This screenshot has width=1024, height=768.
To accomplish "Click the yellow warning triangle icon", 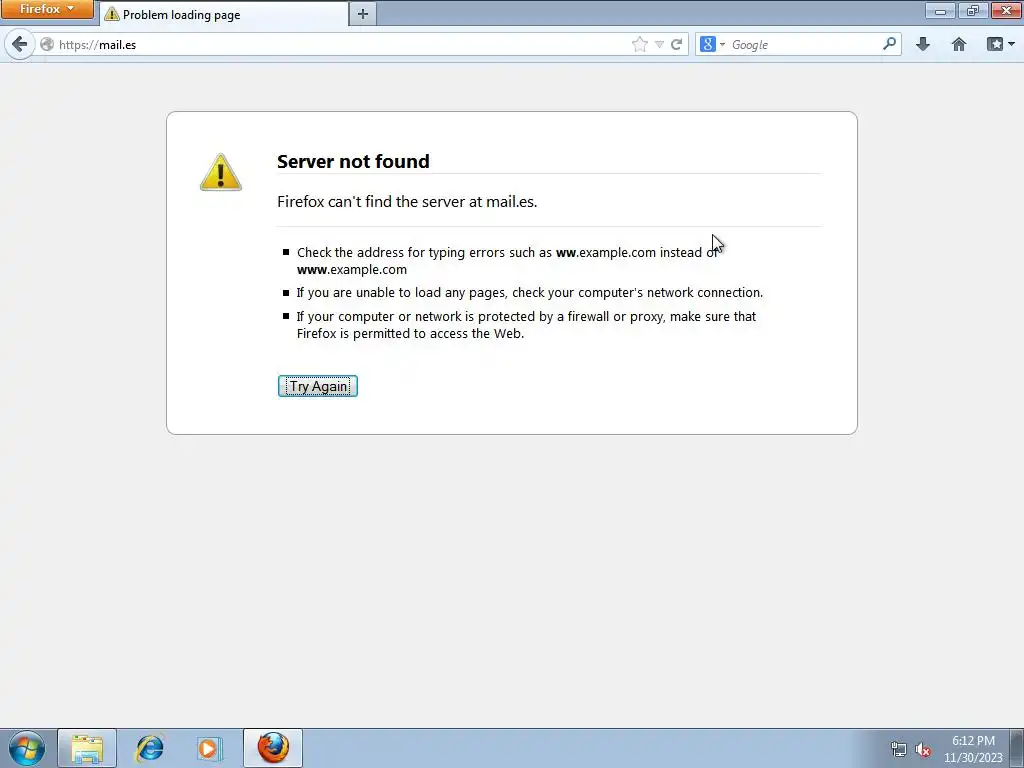I will (221, 172).
